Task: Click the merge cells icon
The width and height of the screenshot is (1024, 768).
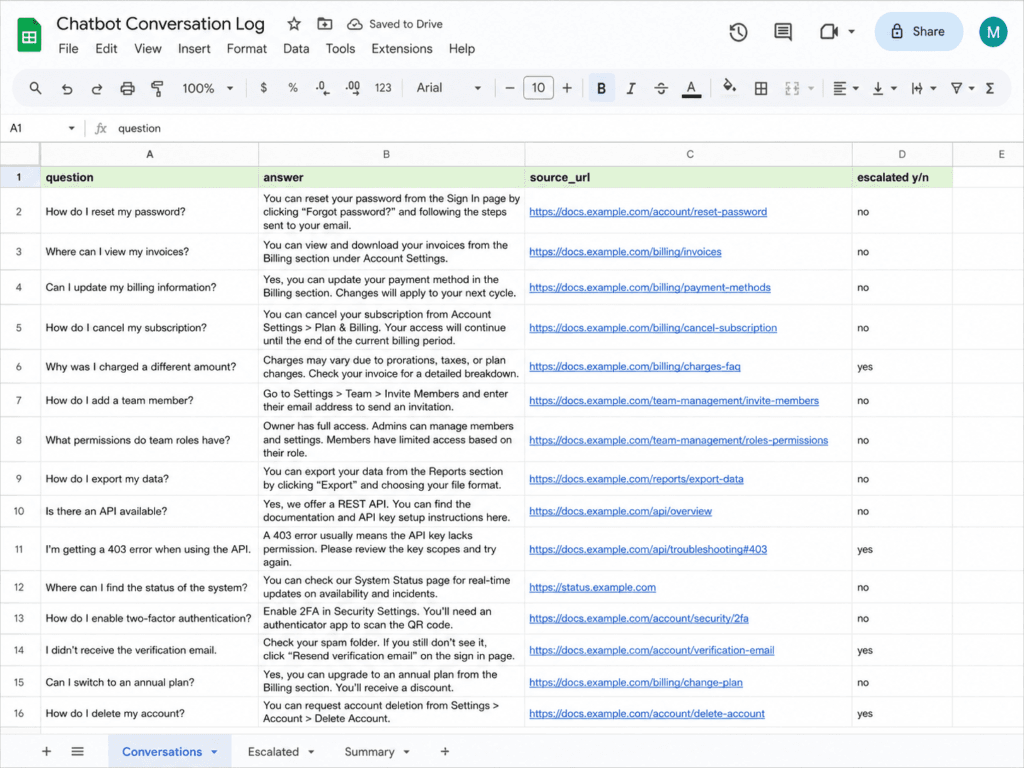Action: pos(792,88)
